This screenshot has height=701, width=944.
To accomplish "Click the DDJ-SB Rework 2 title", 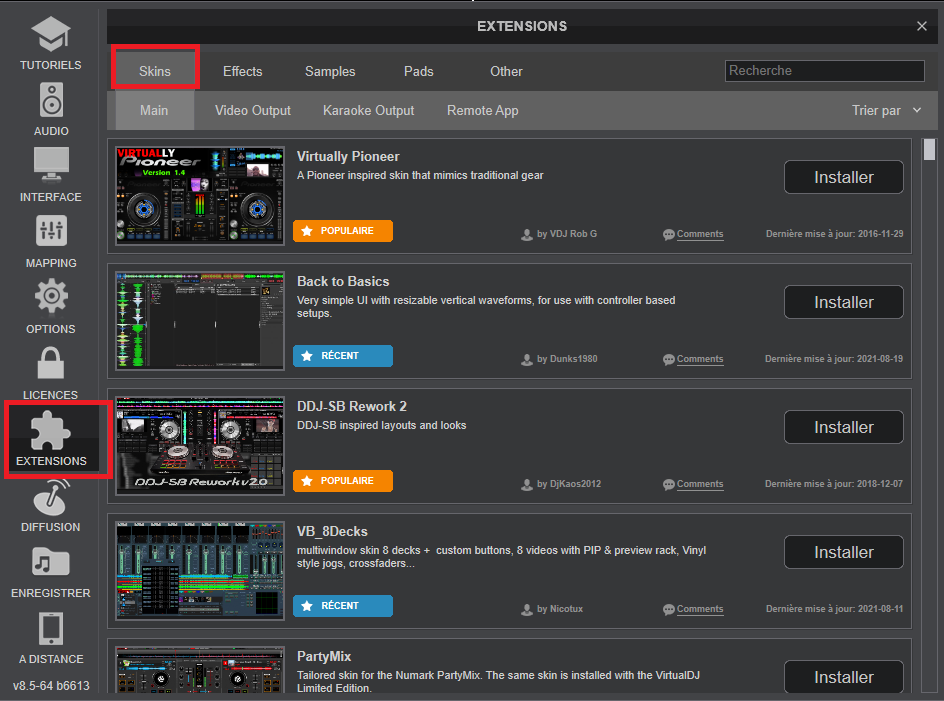I will click(352, 407).
